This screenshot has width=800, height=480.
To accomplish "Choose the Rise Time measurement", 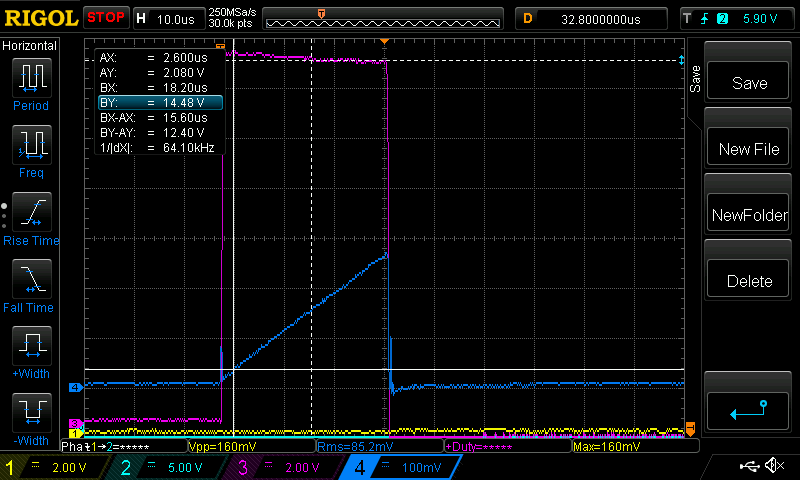I will coord(30,217).
